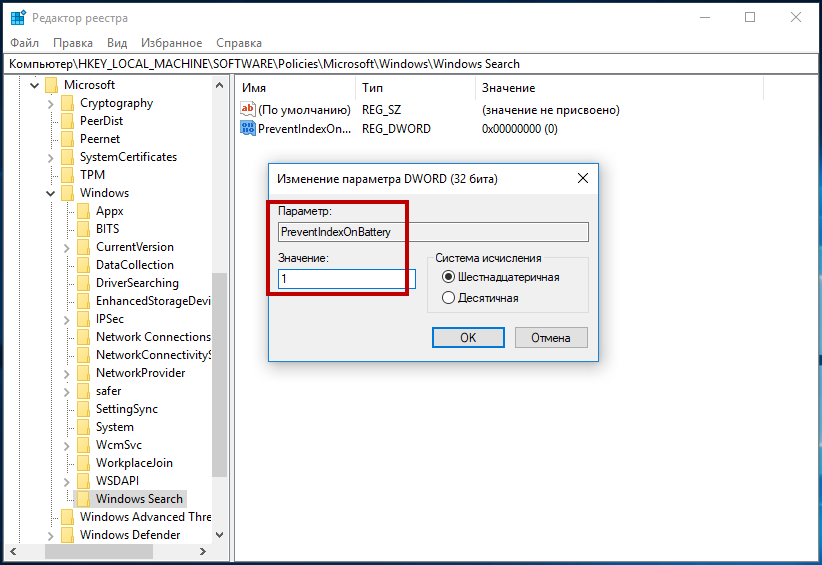The height and width of the screenshot is (565, 822).
Task: Select the Windows Search folder icon
Action: point(84,499)
